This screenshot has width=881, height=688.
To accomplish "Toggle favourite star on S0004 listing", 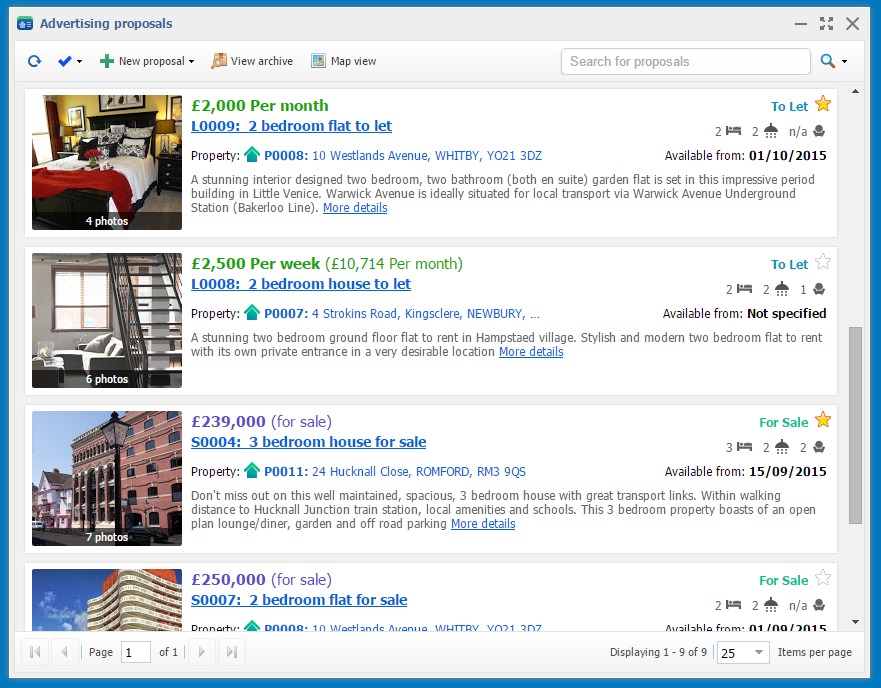I will pos(823,420).
